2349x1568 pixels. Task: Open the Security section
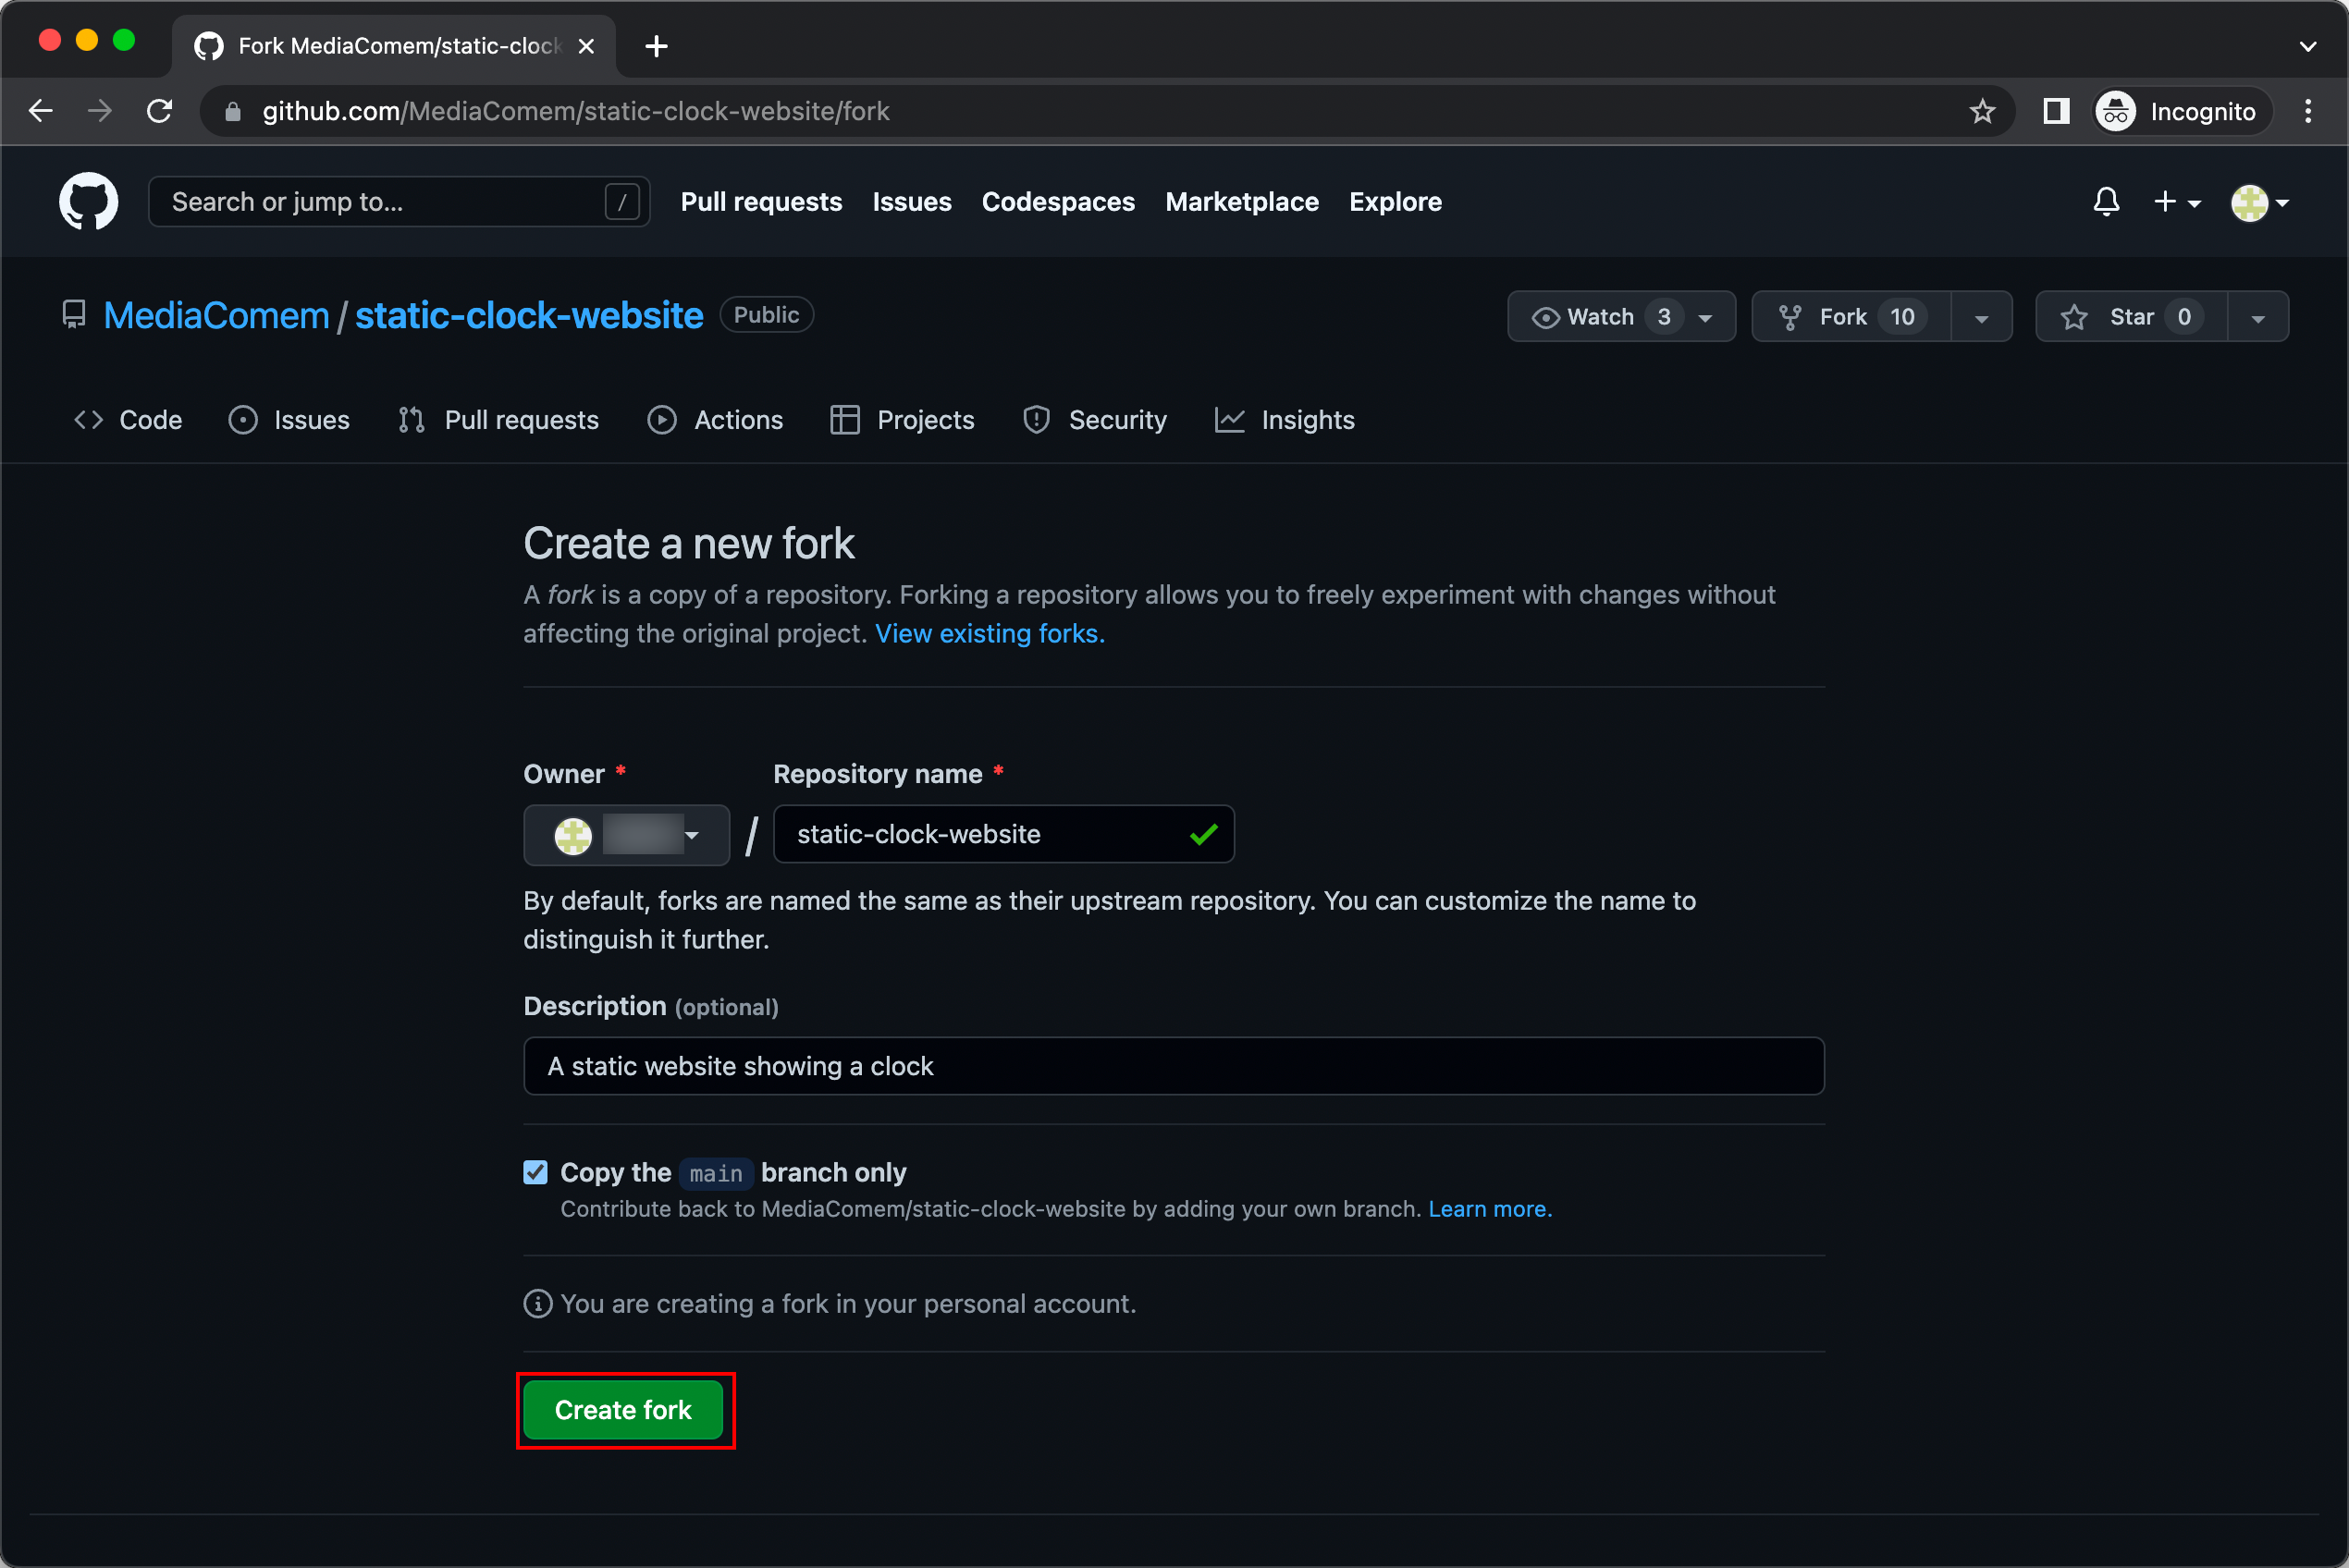click(1094, 419)
